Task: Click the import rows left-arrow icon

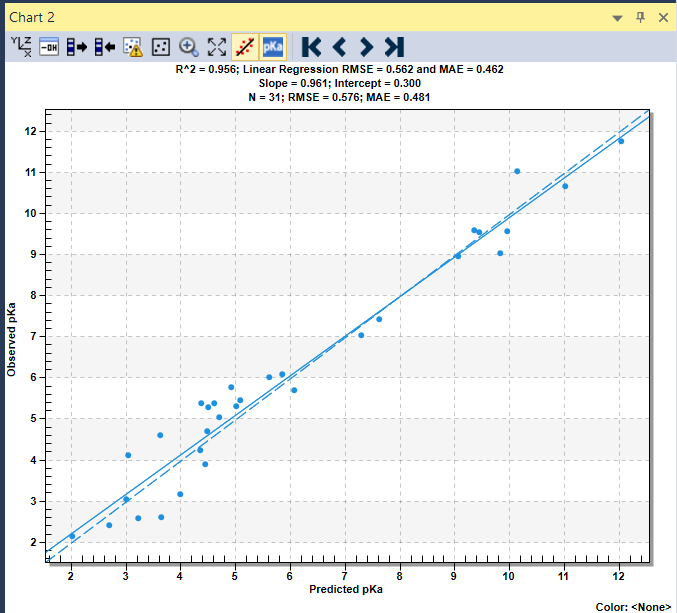Action: (105, 47)
